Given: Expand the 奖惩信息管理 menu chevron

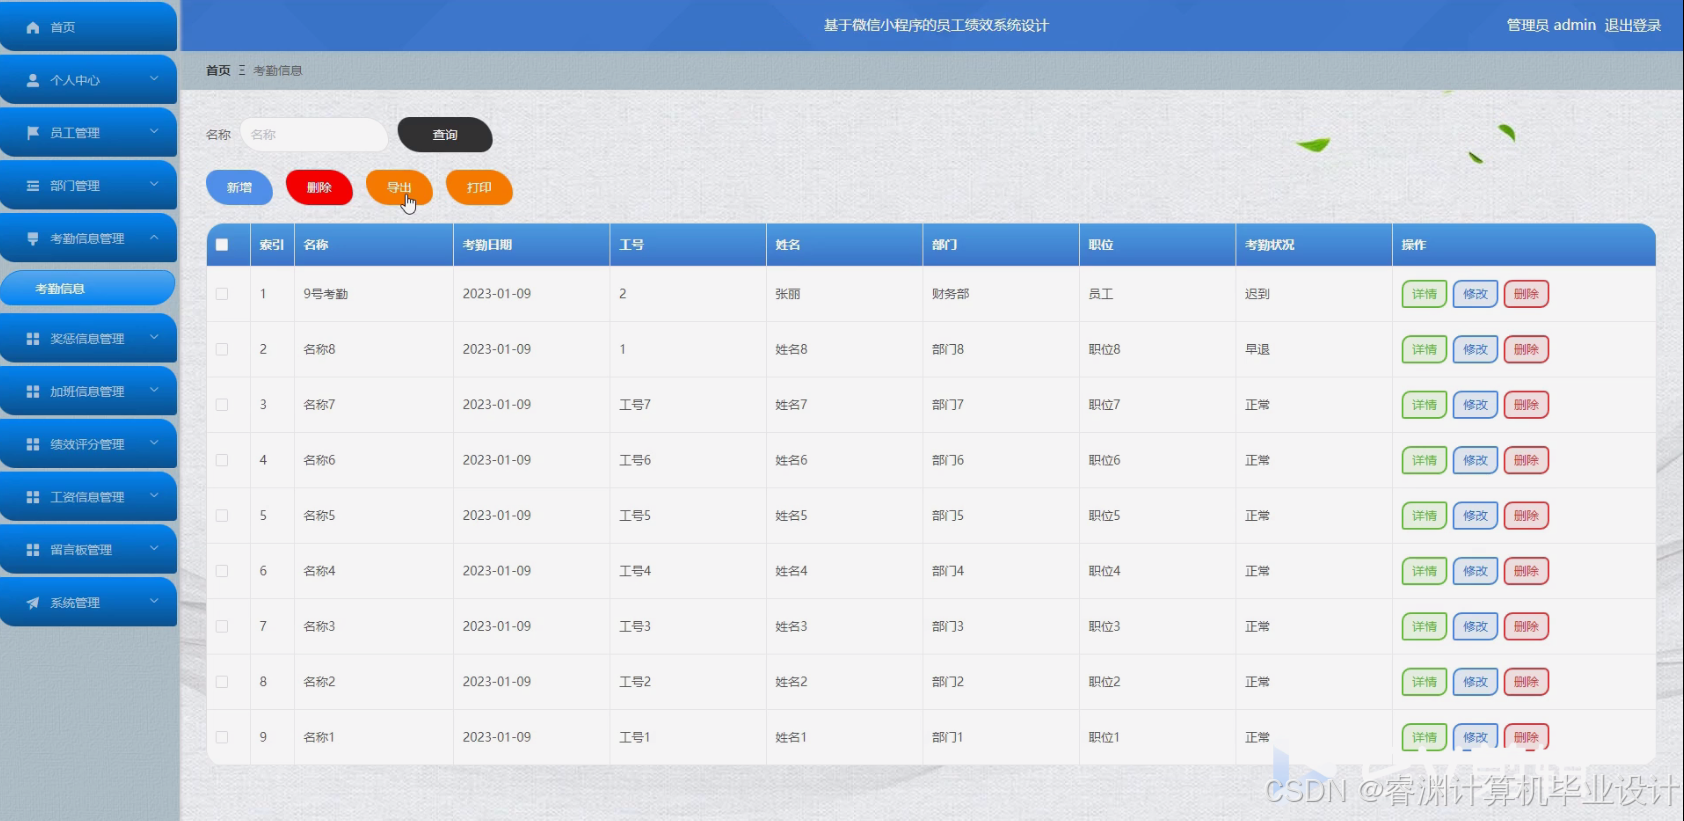Looking at the screenshot, I should (154, 337).
